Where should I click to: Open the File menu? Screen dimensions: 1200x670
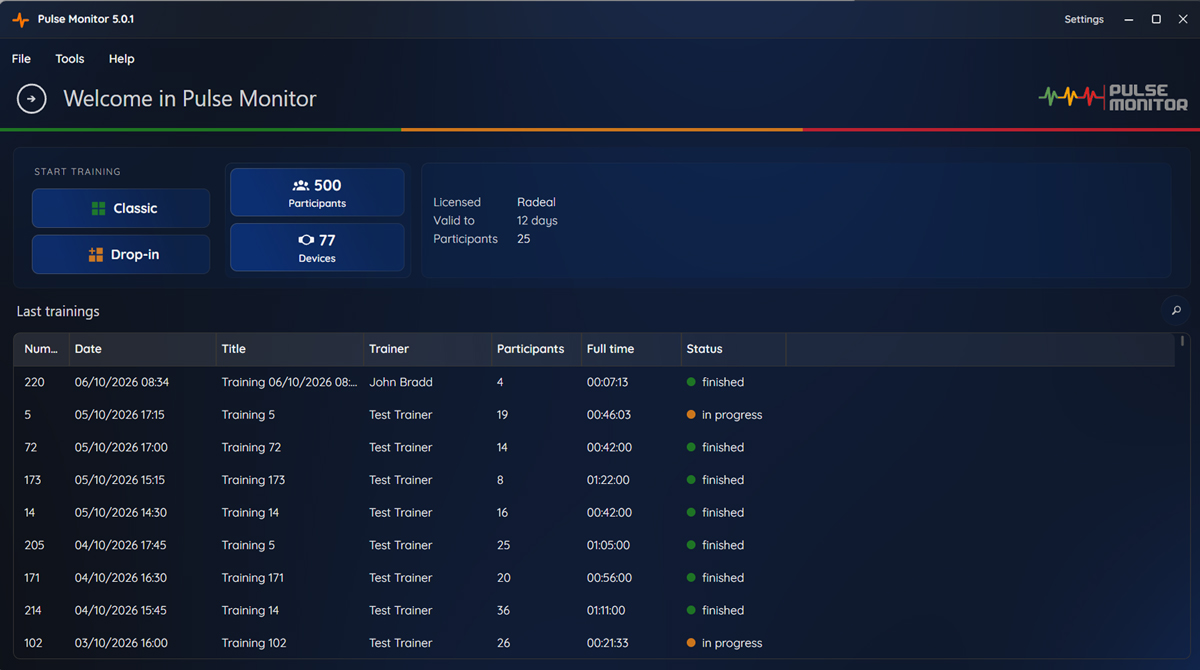pos(21,59)
